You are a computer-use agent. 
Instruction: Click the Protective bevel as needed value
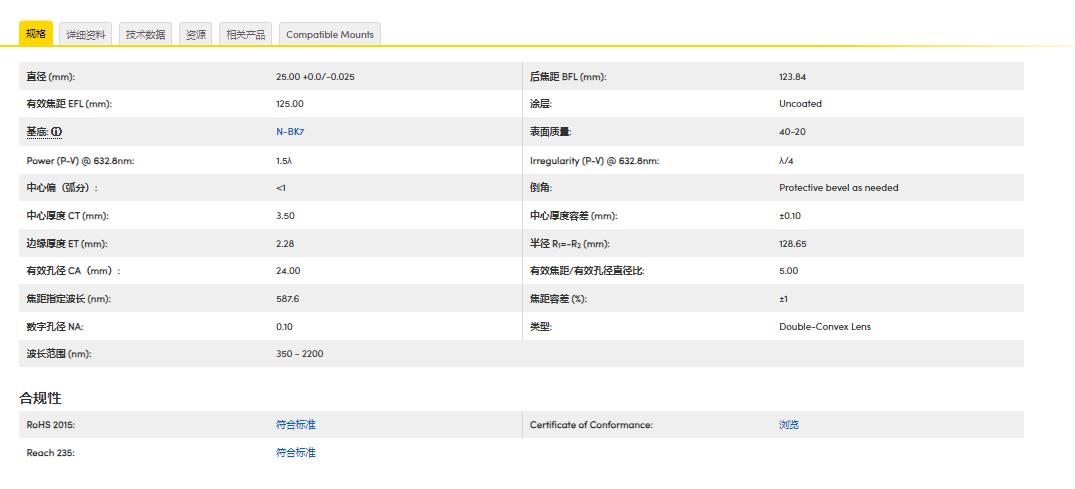tap(838, 188)
